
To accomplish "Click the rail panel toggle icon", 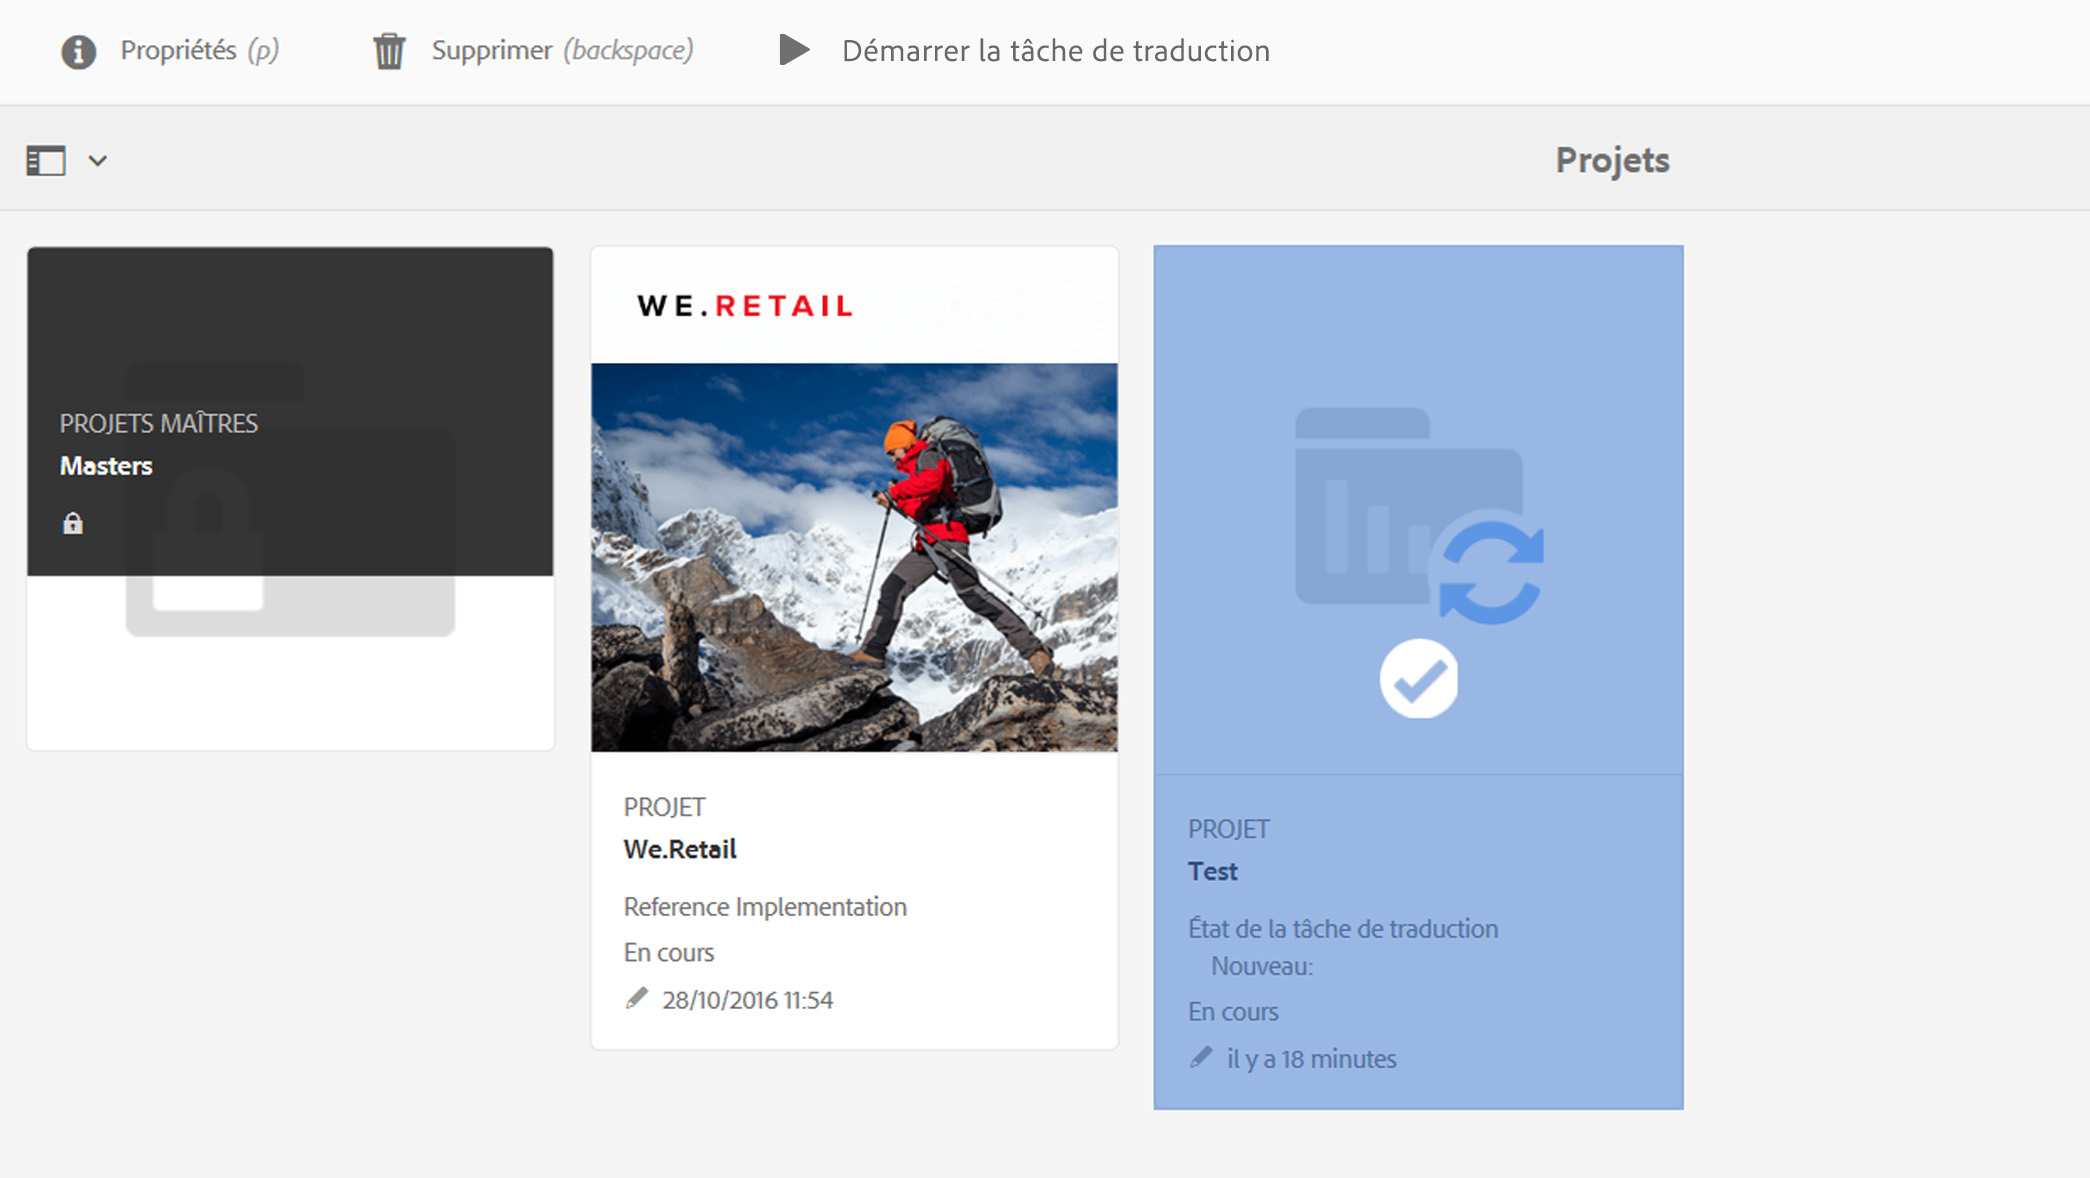I will click(46, 161).
